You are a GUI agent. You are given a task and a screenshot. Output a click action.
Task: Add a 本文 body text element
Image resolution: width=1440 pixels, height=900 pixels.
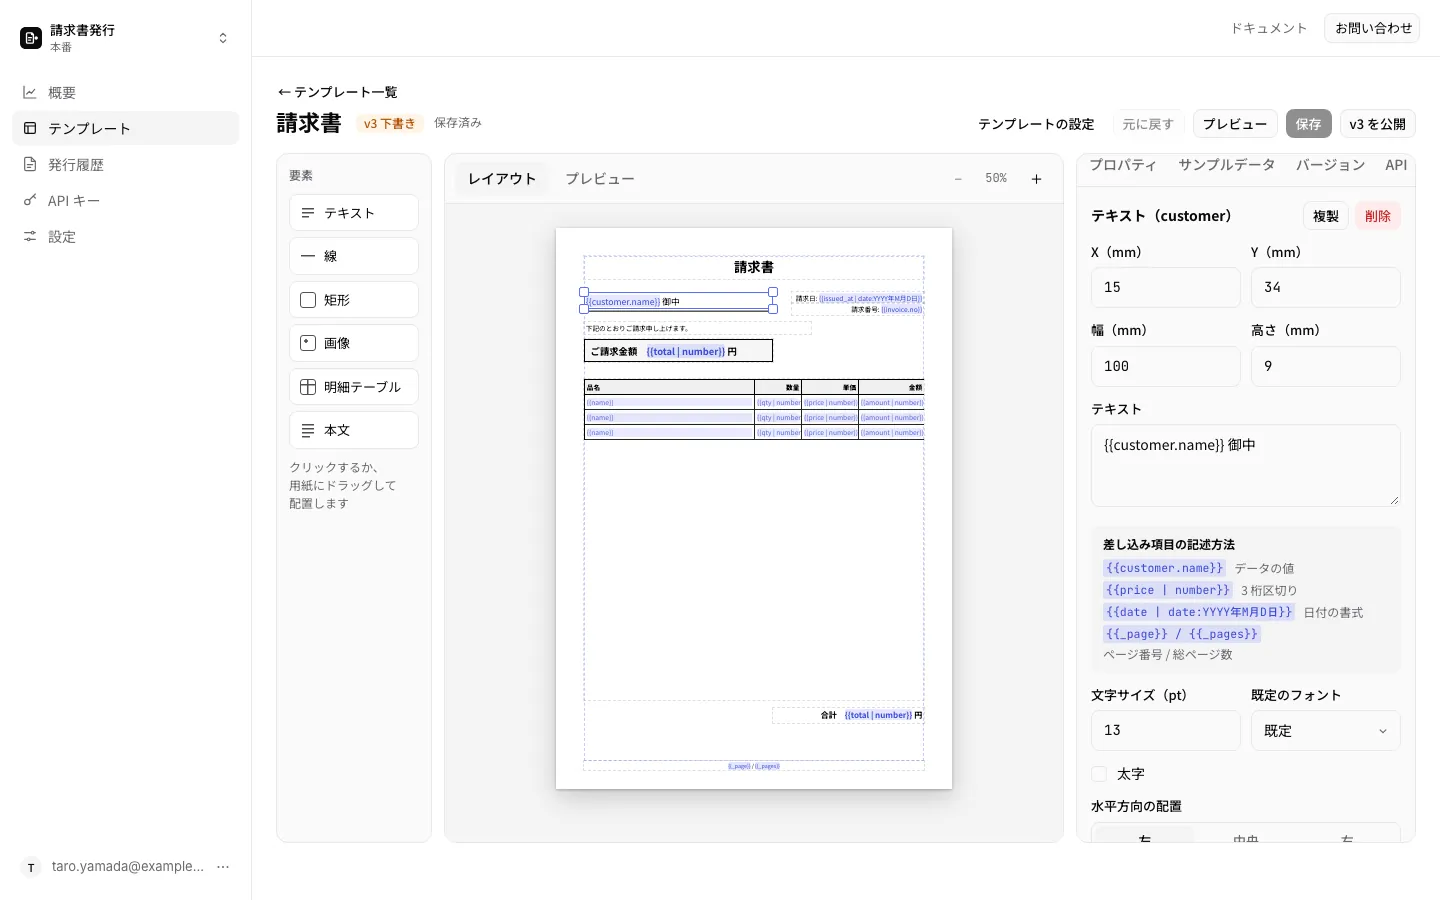tap(354, 430)
